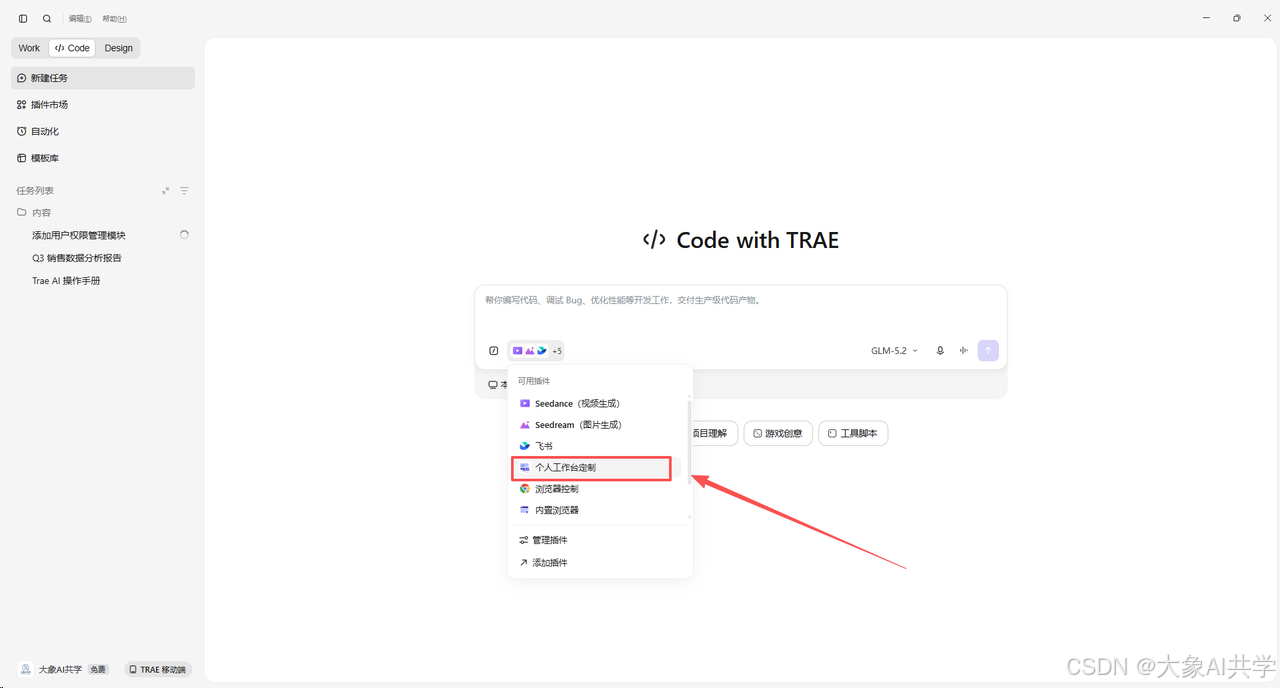Select the 个人工作台定制 plugin
Viewport: 1280px width, 688px height.
598,468
